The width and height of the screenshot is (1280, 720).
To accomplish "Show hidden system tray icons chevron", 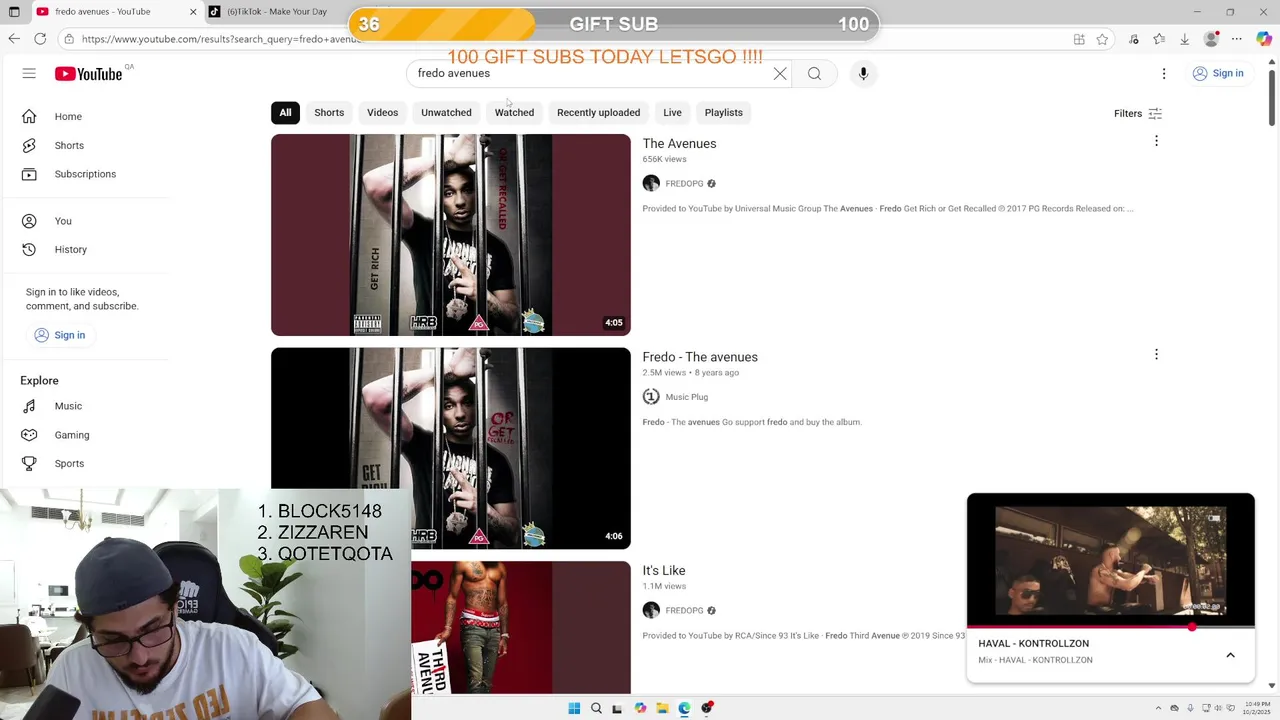I will pyautogui.click(x=1158, y=708).
